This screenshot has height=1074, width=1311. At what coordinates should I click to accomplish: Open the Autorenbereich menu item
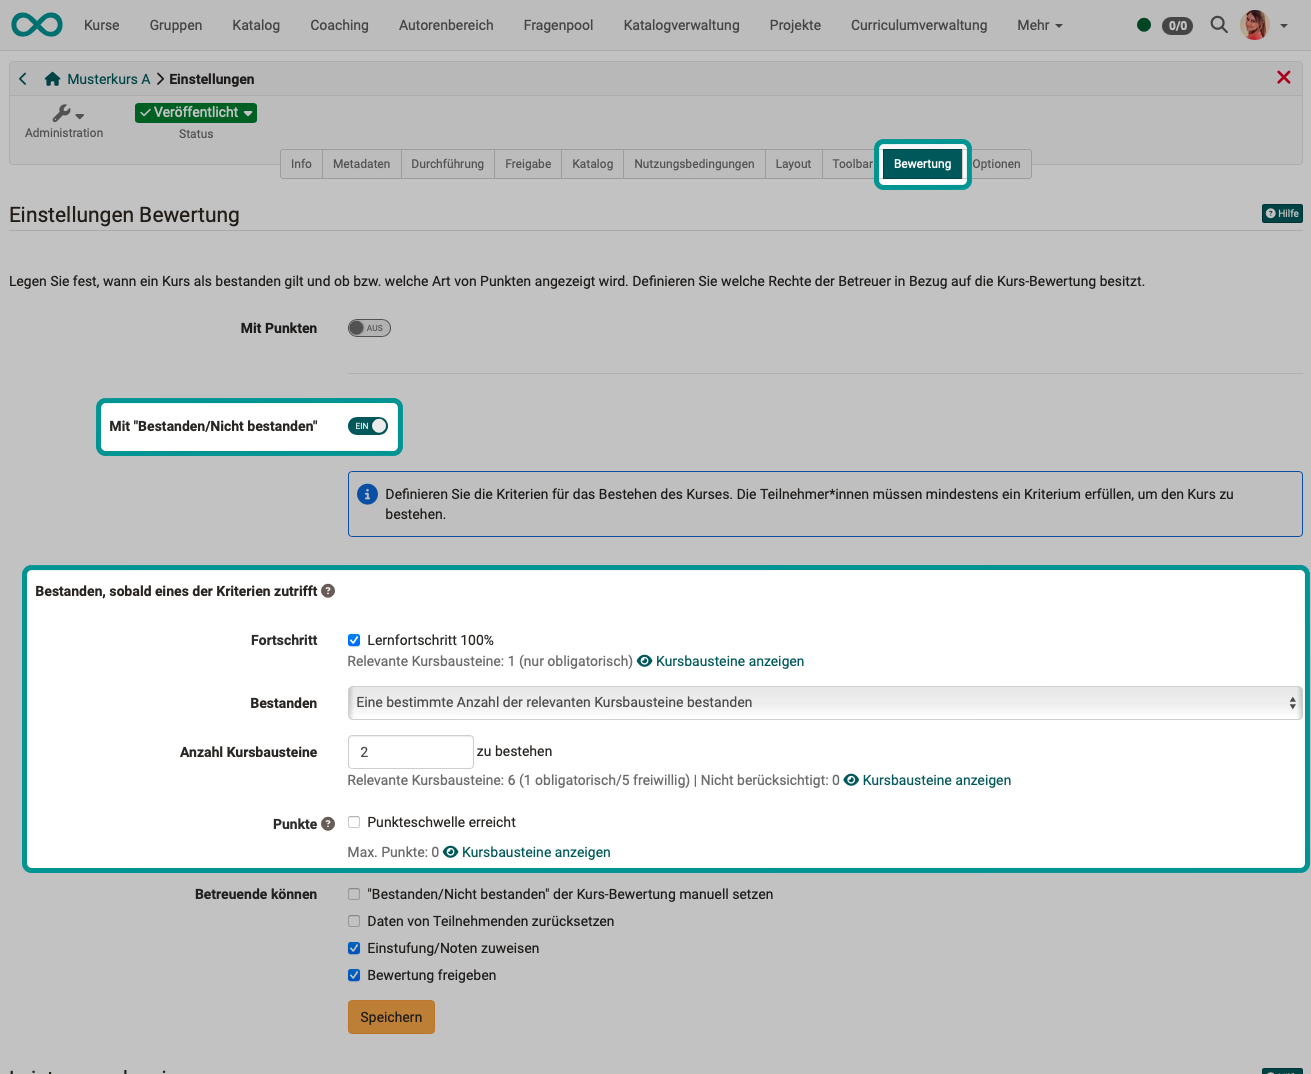(446, 25)
